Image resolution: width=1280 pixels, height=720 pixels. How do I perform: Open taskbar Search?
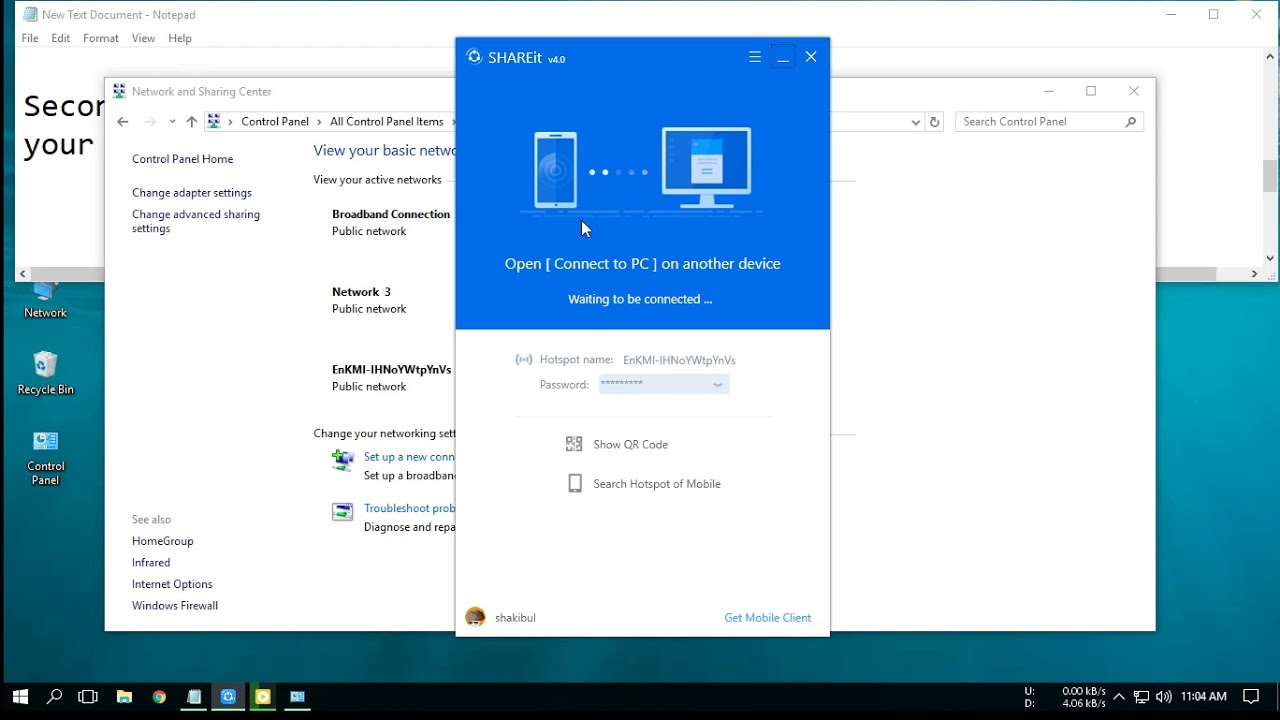pos(55,697)
